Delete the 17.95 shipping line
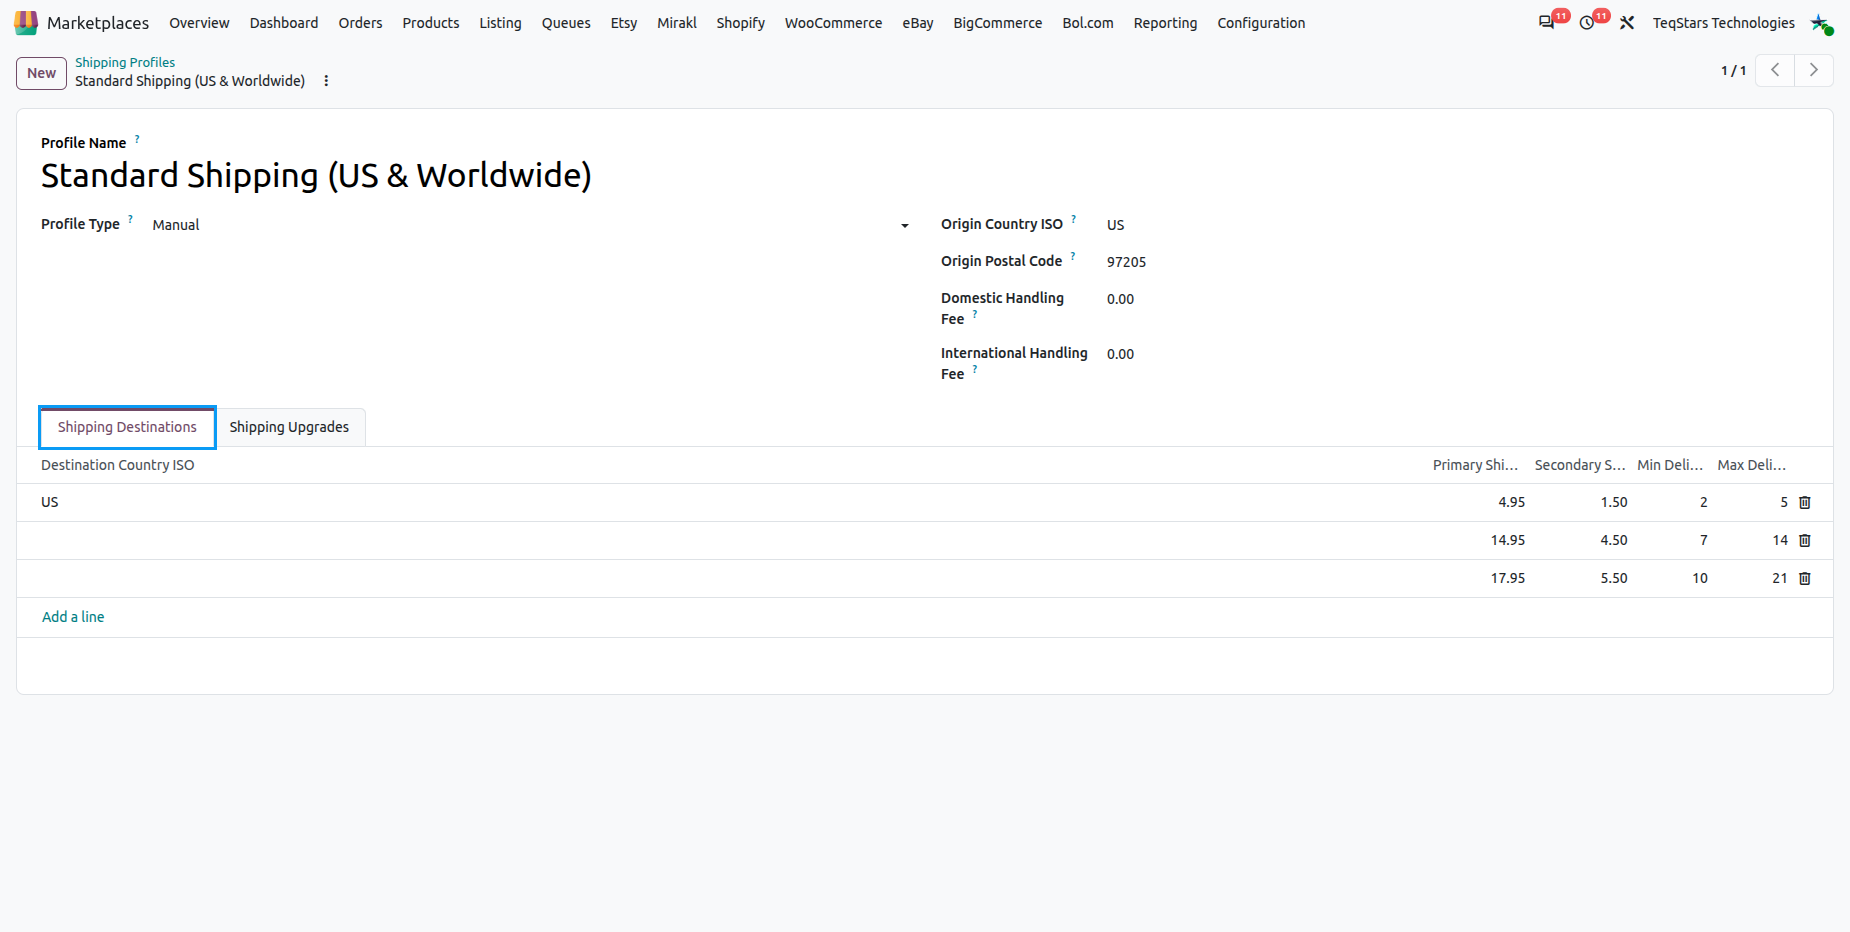 [x=1805, y=578]
